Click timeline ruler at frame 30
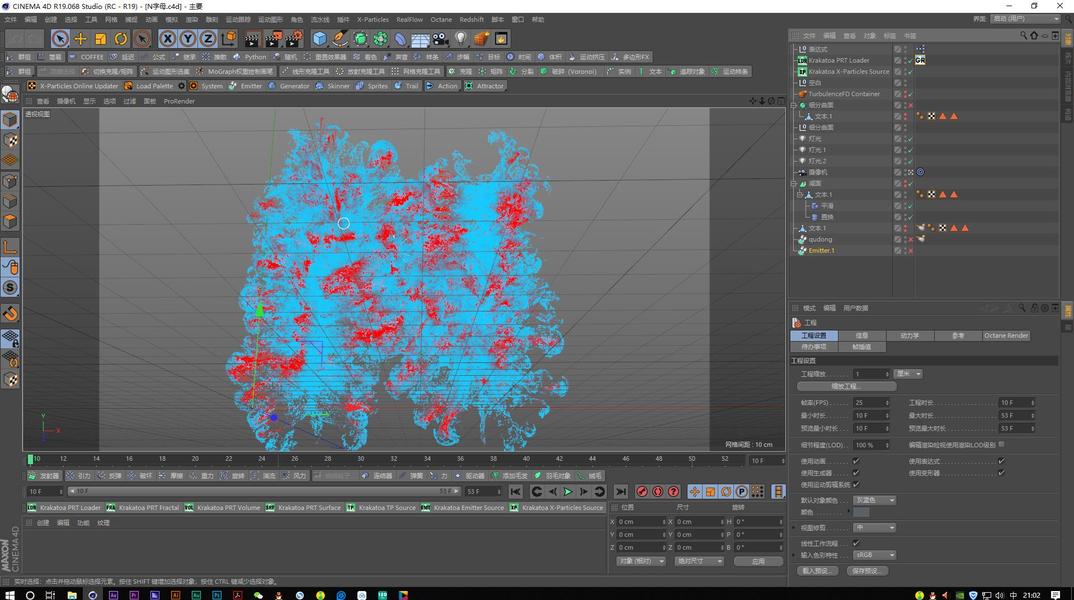1074x600 pixels. 360,460
